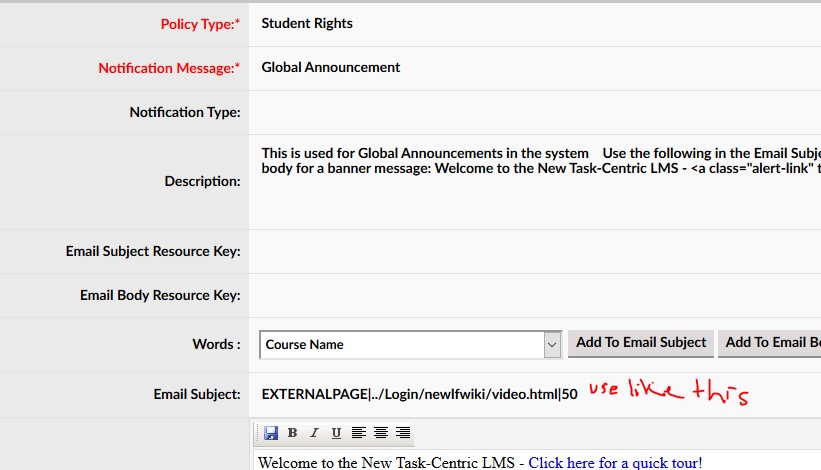821x470 pixels.
Task: Select the Course Name combo box
Action: click(x=410, y=345)
